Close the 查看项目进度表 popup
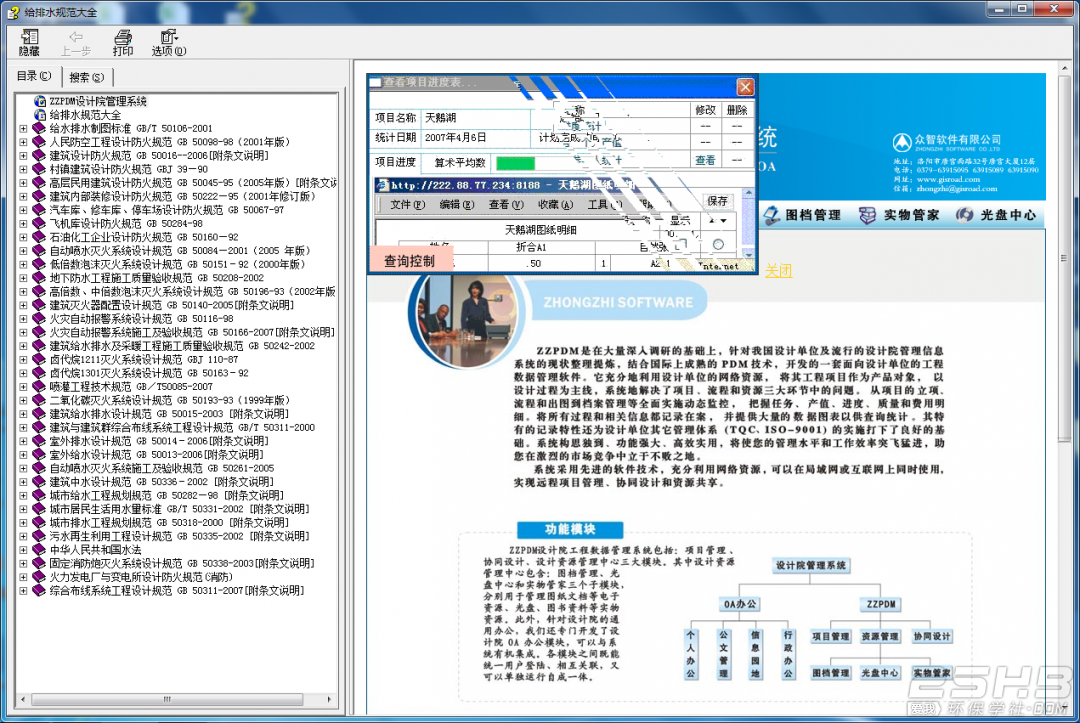The image size is (1080, 723). click(x=745, y=87)
